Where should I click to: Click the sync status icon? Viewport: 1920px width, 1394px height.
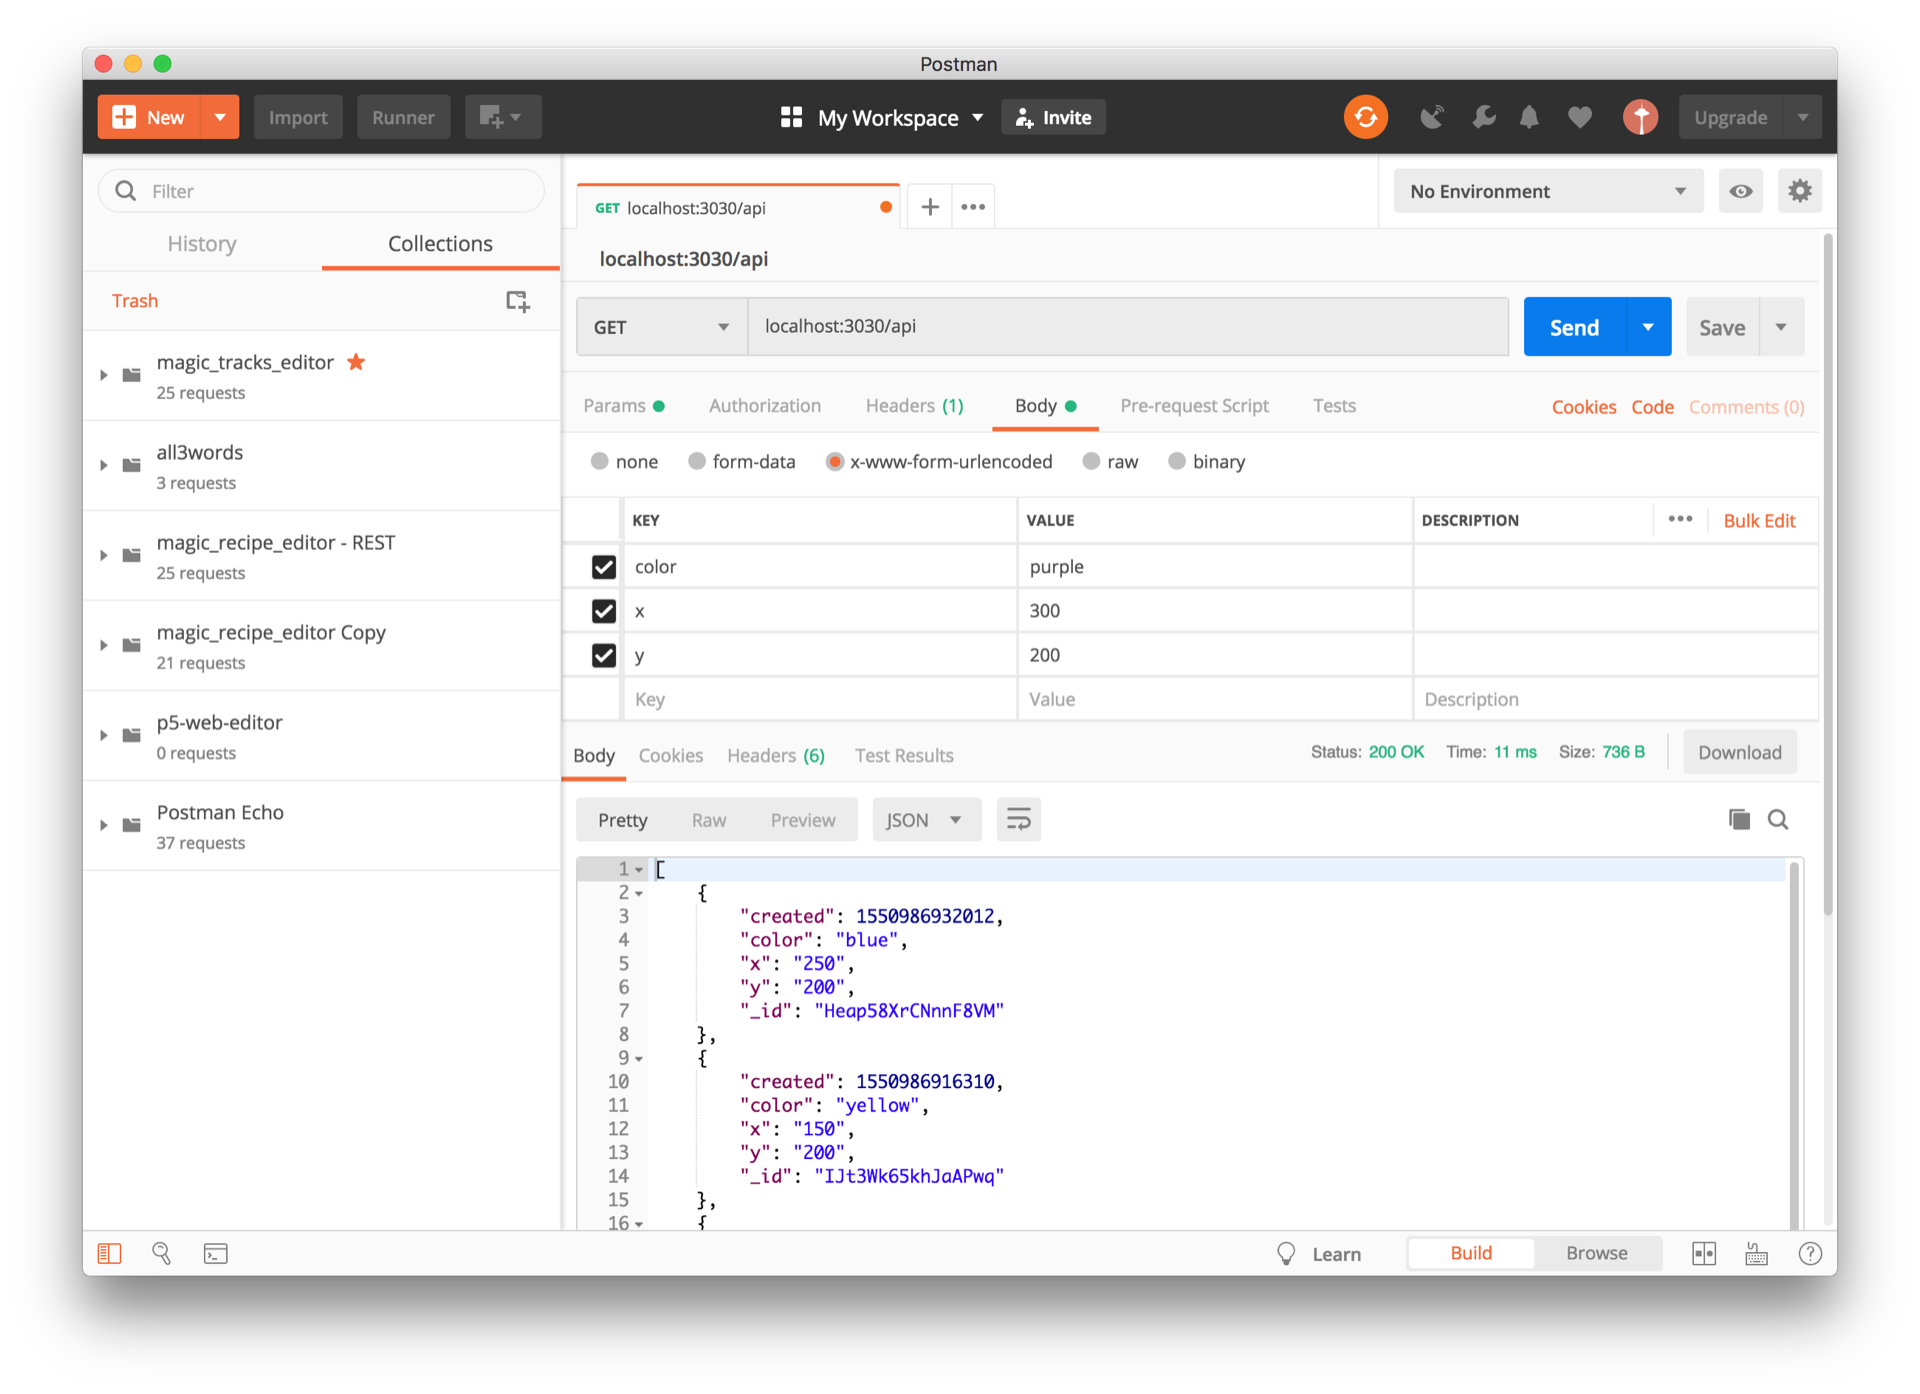coord(1365,117)
